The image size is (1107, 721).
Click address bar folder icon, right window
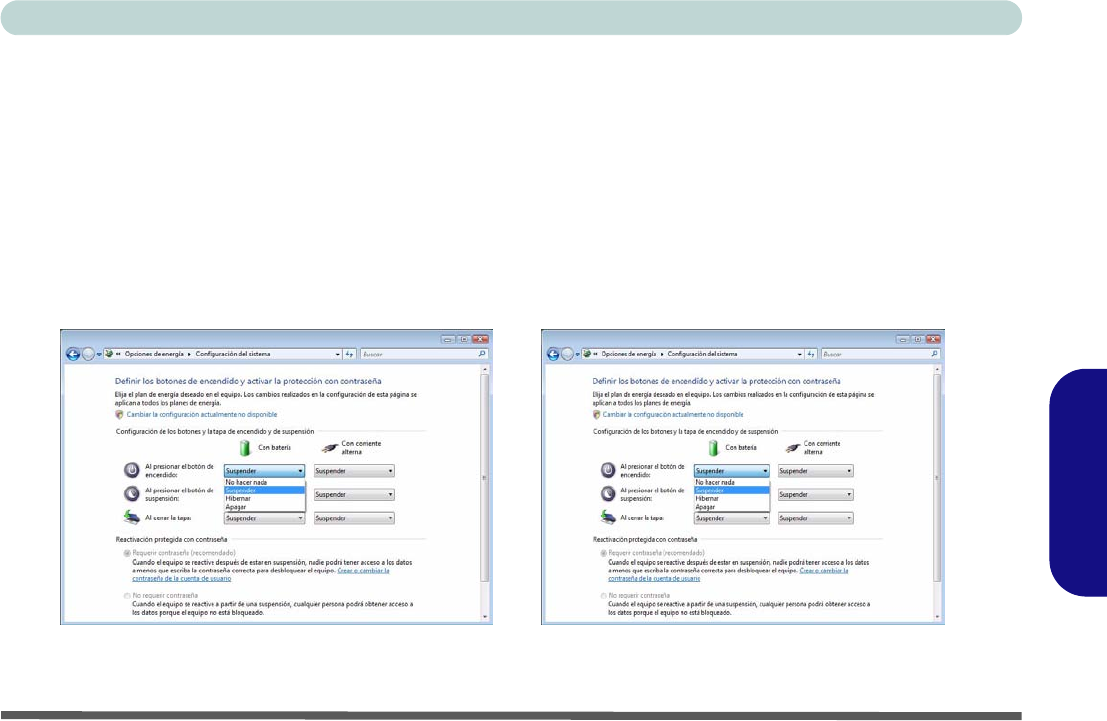pyautogui.click(x=587, y=354)
